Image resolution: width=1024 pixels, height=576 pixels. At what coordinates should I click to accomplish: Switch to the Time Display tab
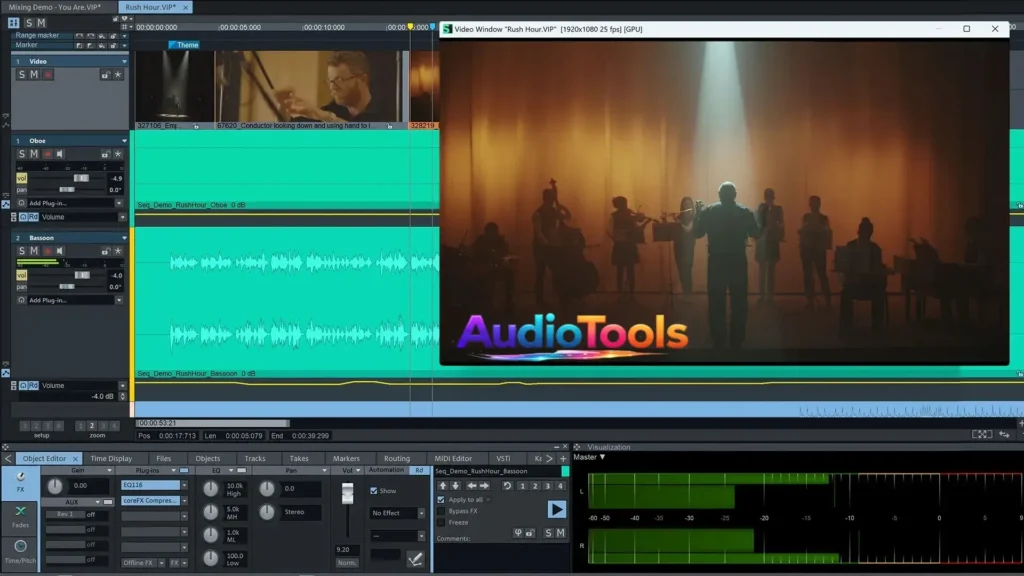coord(111,459)
